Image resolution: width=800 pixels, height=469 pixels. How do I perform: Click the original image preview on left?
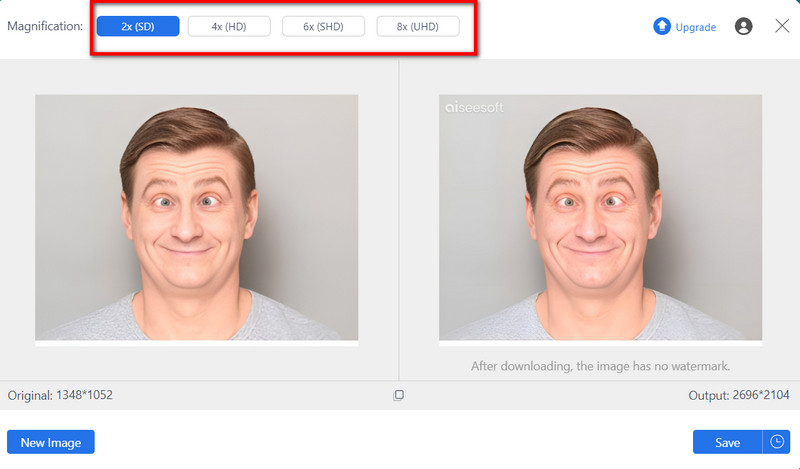pyautogui.click(x=196, y=217)
